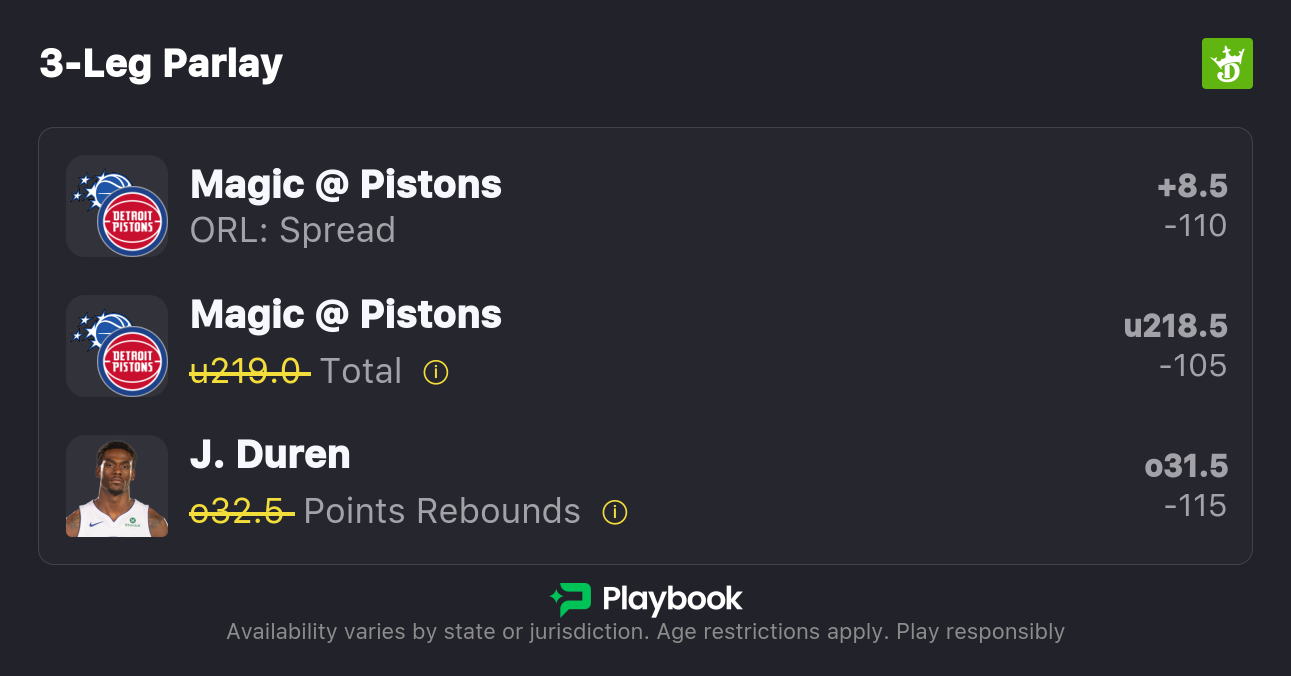Open J. Duren player headshot
Image resolution: width=1291 pixels, height=676 pixels.
[x=117, y=486]
